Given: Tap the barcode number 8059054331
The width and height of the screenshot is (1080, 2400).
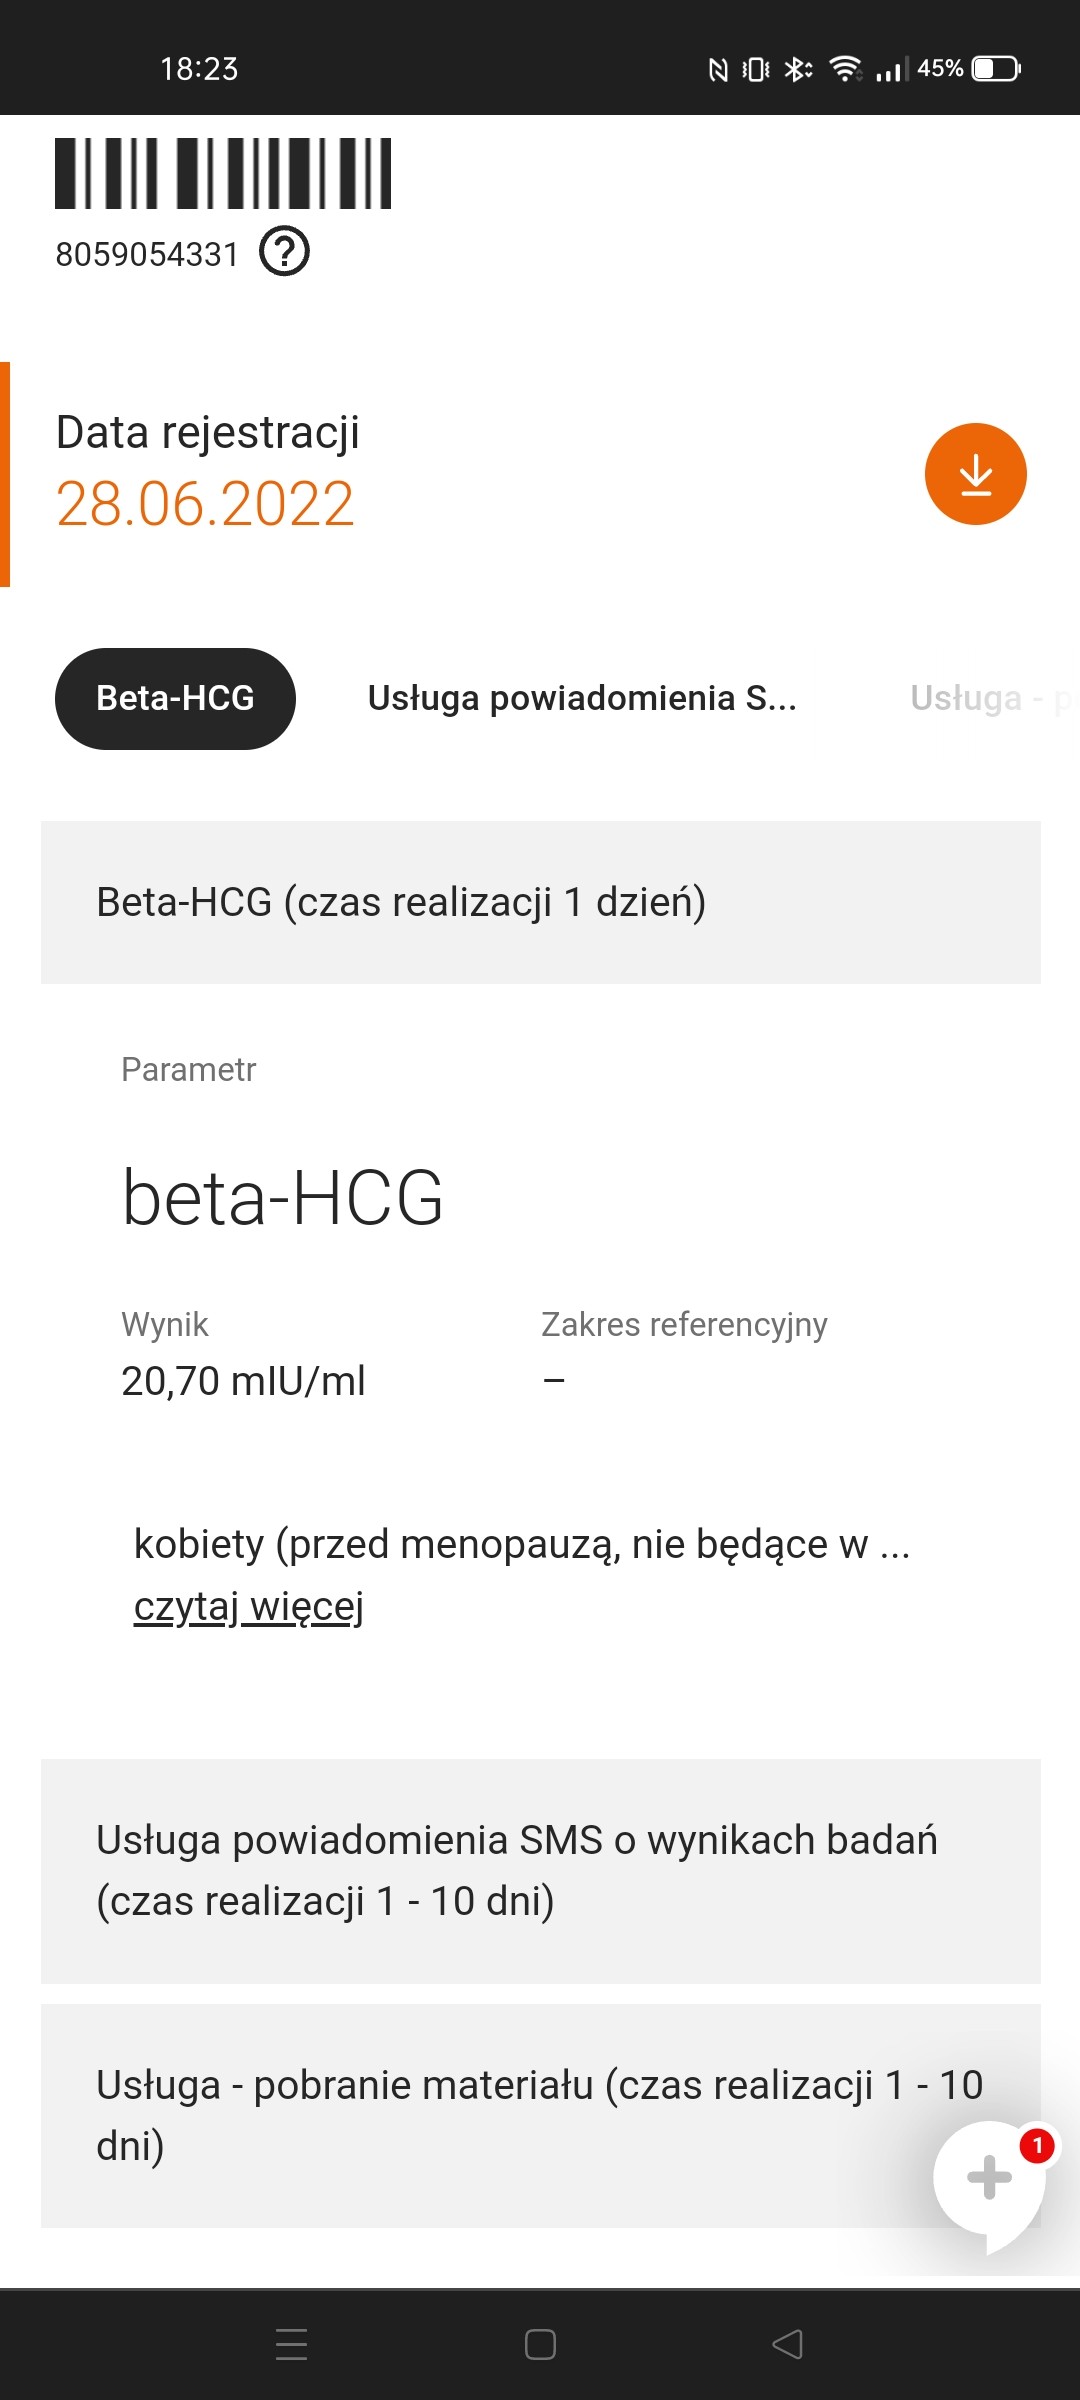Looking at the screenshot, I should point(147,254).
